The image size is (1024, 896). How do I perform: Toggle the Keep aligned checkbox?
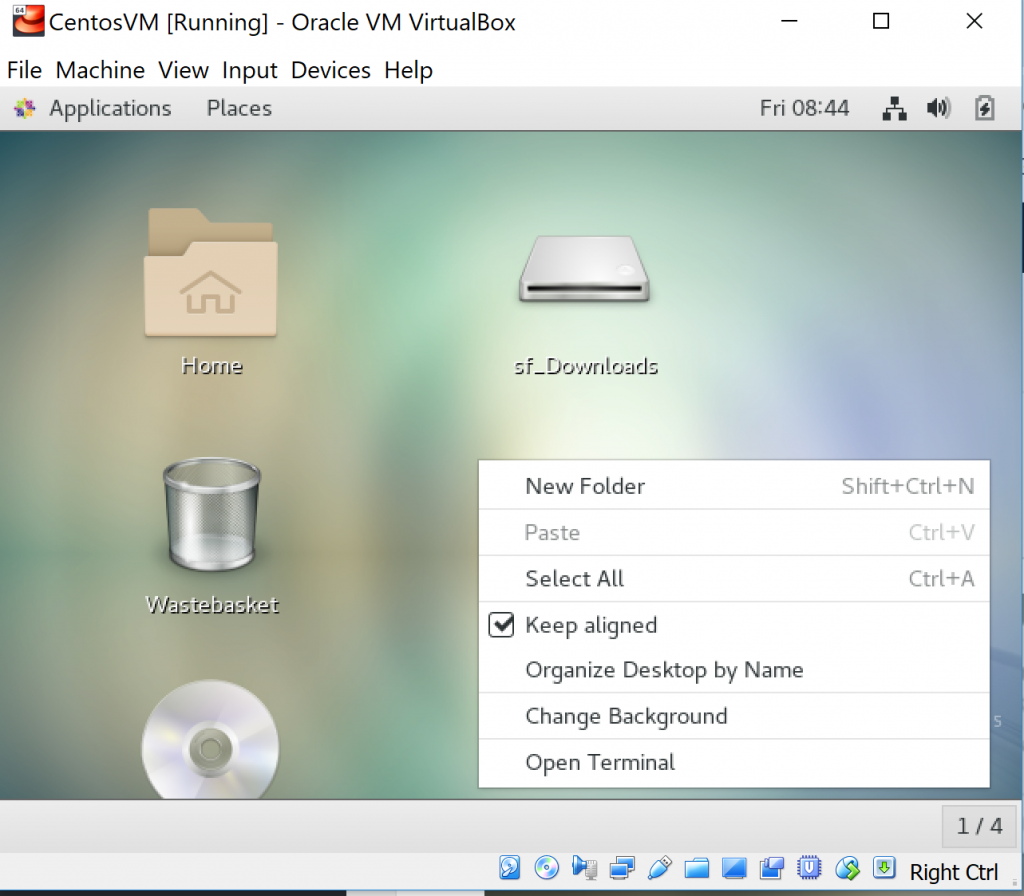coord(501,625)
